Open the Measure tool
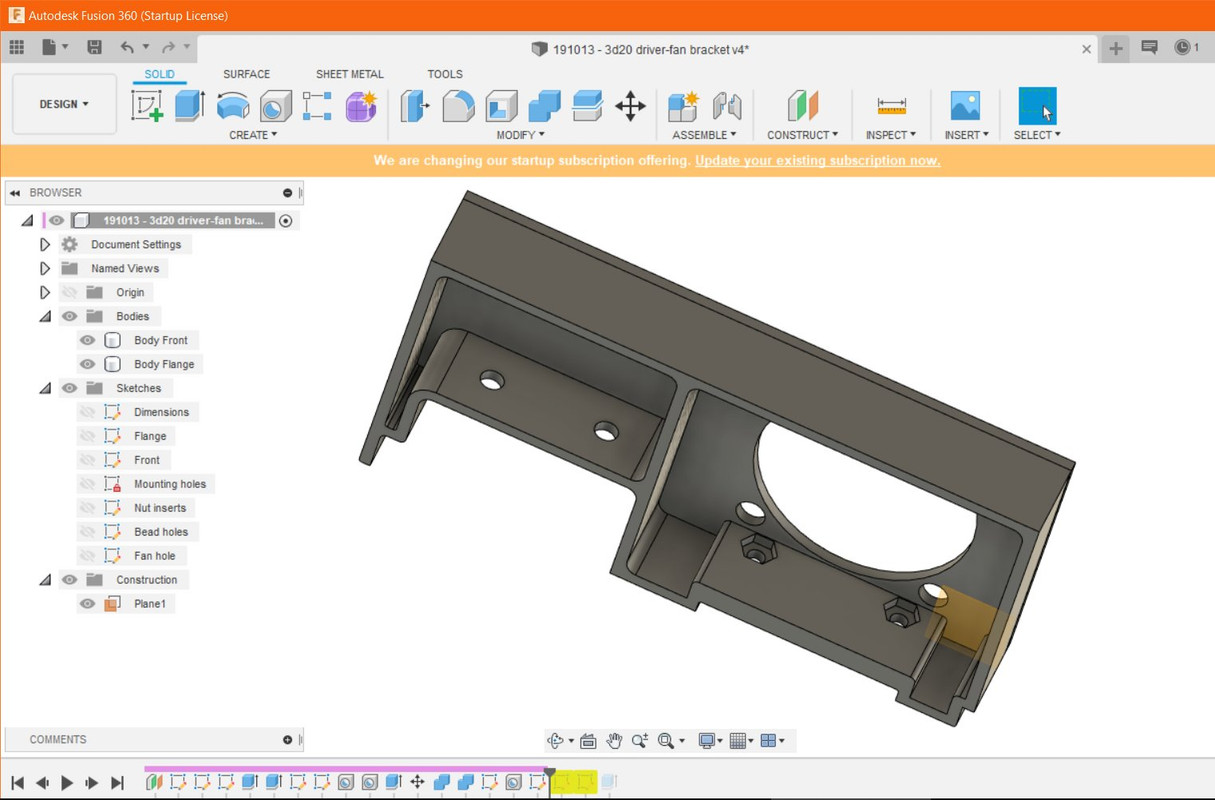The height and width of the screenshot is (800, 1215). pyautogui.click(x=891, y=106)
